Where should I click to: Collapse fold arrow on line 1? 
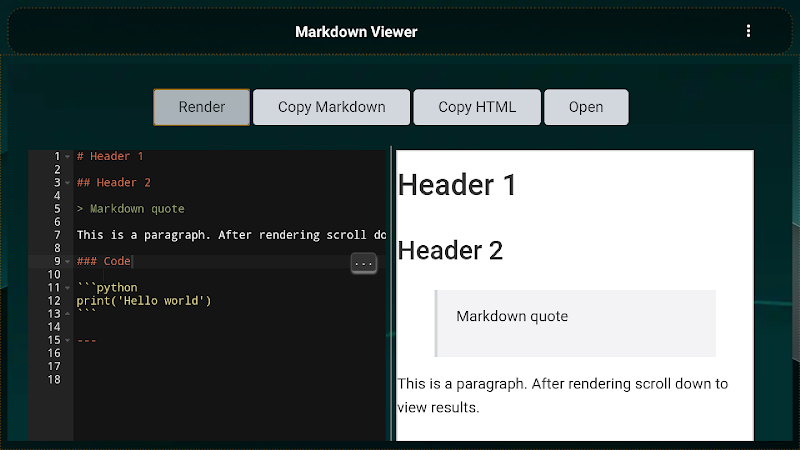pos(67,157)
